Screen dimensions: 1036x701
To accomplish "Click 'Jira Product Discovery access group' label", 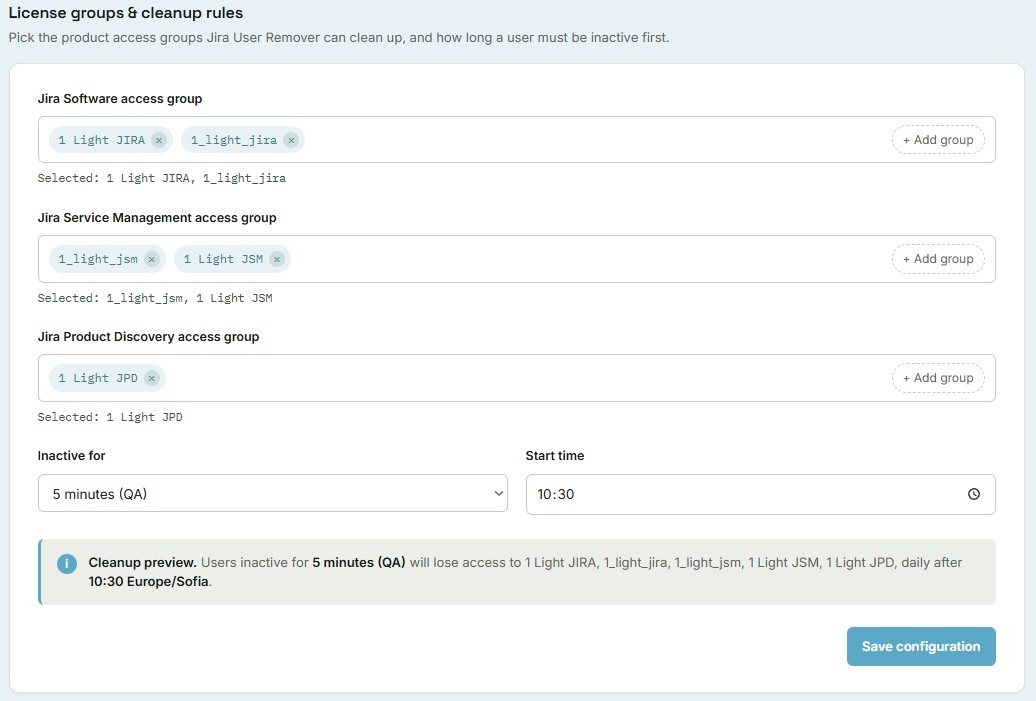I will click(x=148, y=336).
